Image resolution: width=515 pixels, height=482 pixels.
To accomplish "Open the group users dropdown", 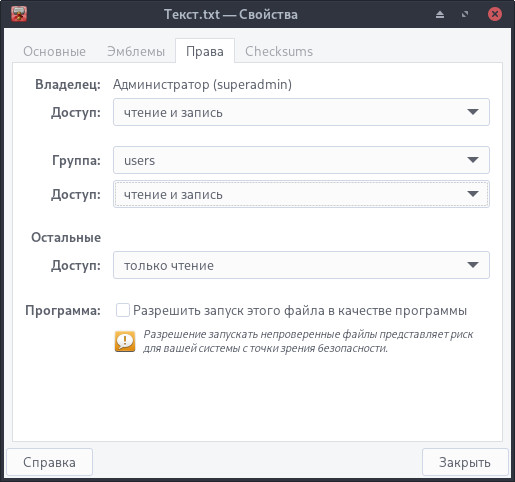I will [301, 160].
